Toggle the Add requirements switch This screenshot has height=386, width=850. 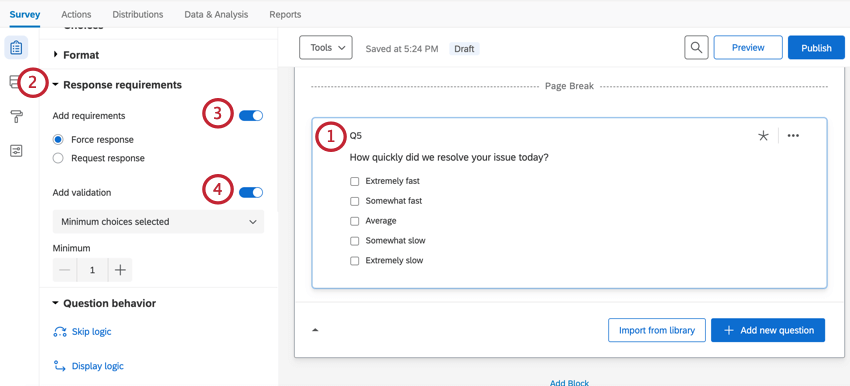[251, 115]
